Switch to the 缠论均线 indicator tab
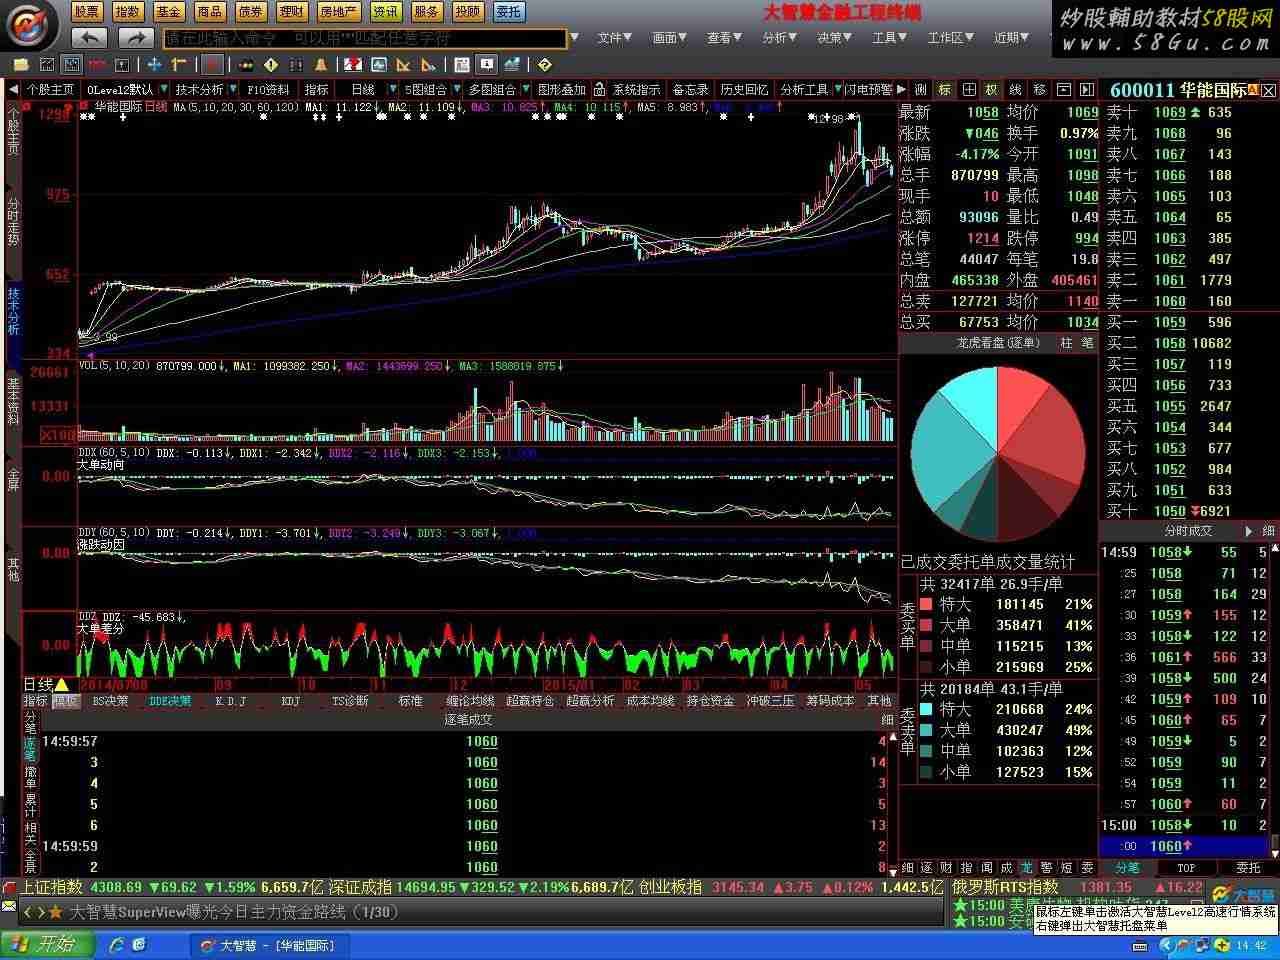The width and height of the screenshot is (1280, 960). pos(470,701)
